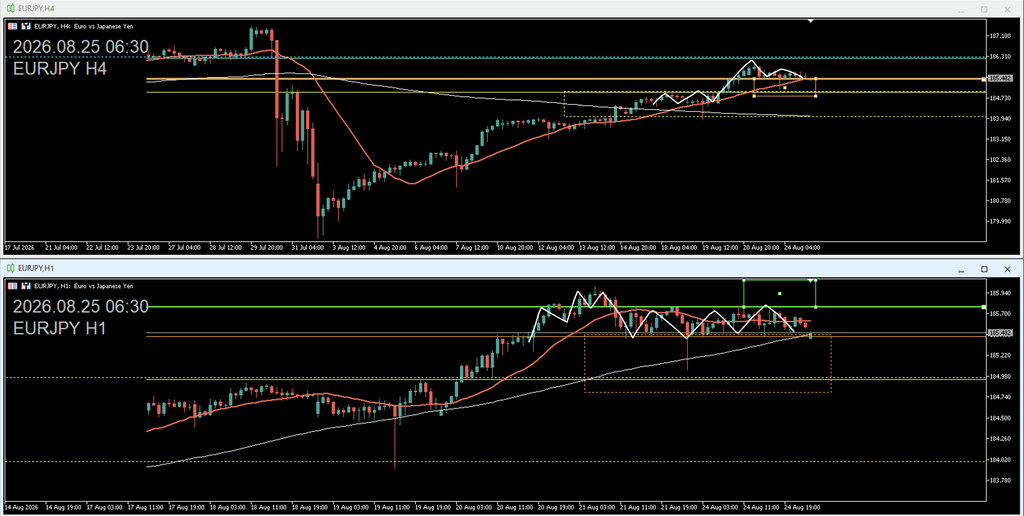This screenshot has width=1024, height=516.
Task: Click center handle of green rectangle in H1
Action: tap(780, 293)
